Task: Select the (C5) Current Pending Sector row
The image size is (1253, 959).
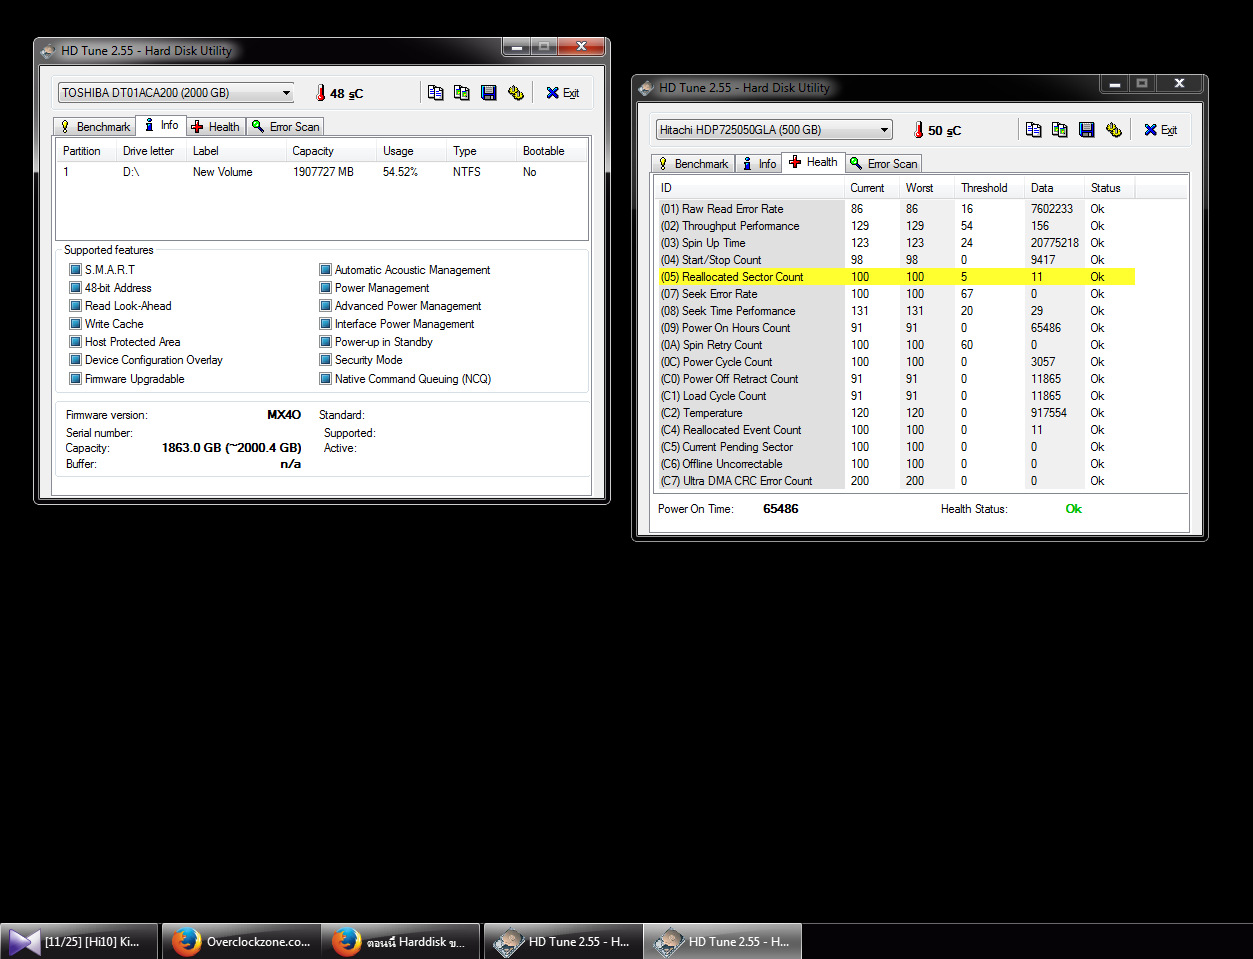Action: click(895, 447)
